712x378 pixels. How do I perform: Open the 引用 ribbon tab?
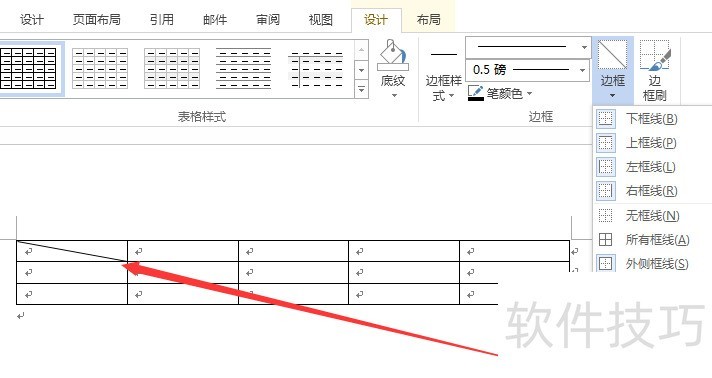click(x=162, y=20)
